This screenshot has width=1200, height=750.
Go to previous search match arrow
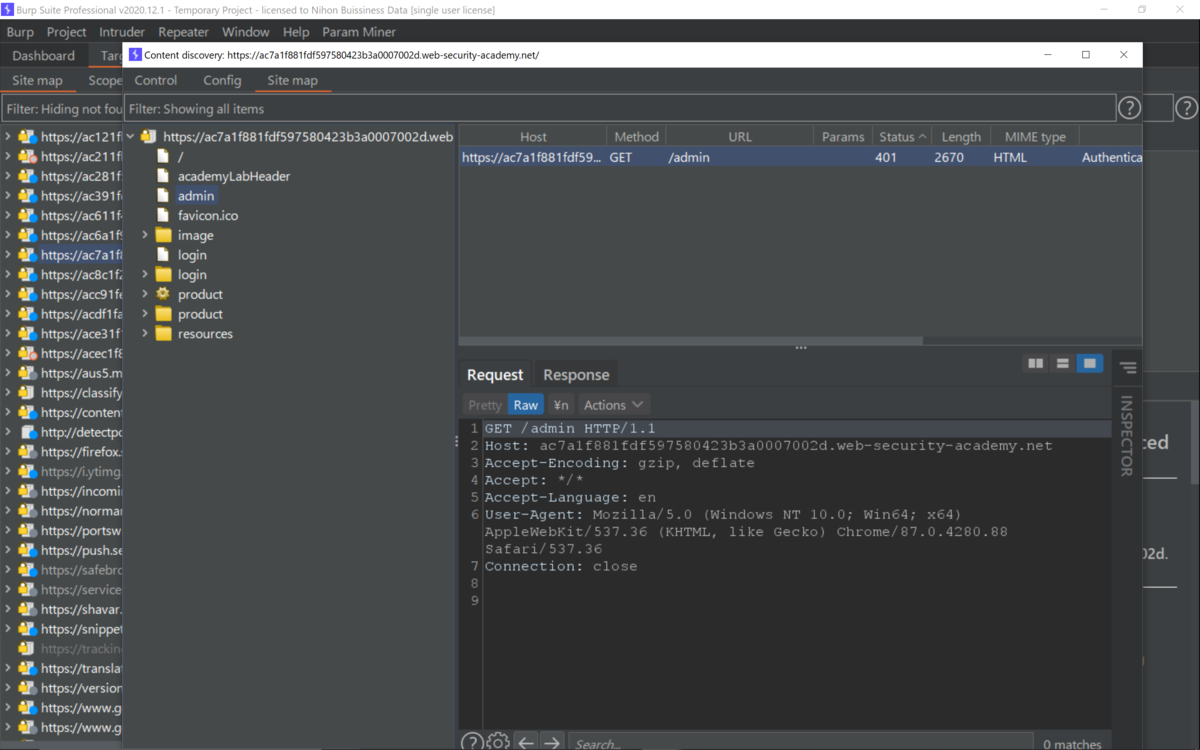pos(526,743)
